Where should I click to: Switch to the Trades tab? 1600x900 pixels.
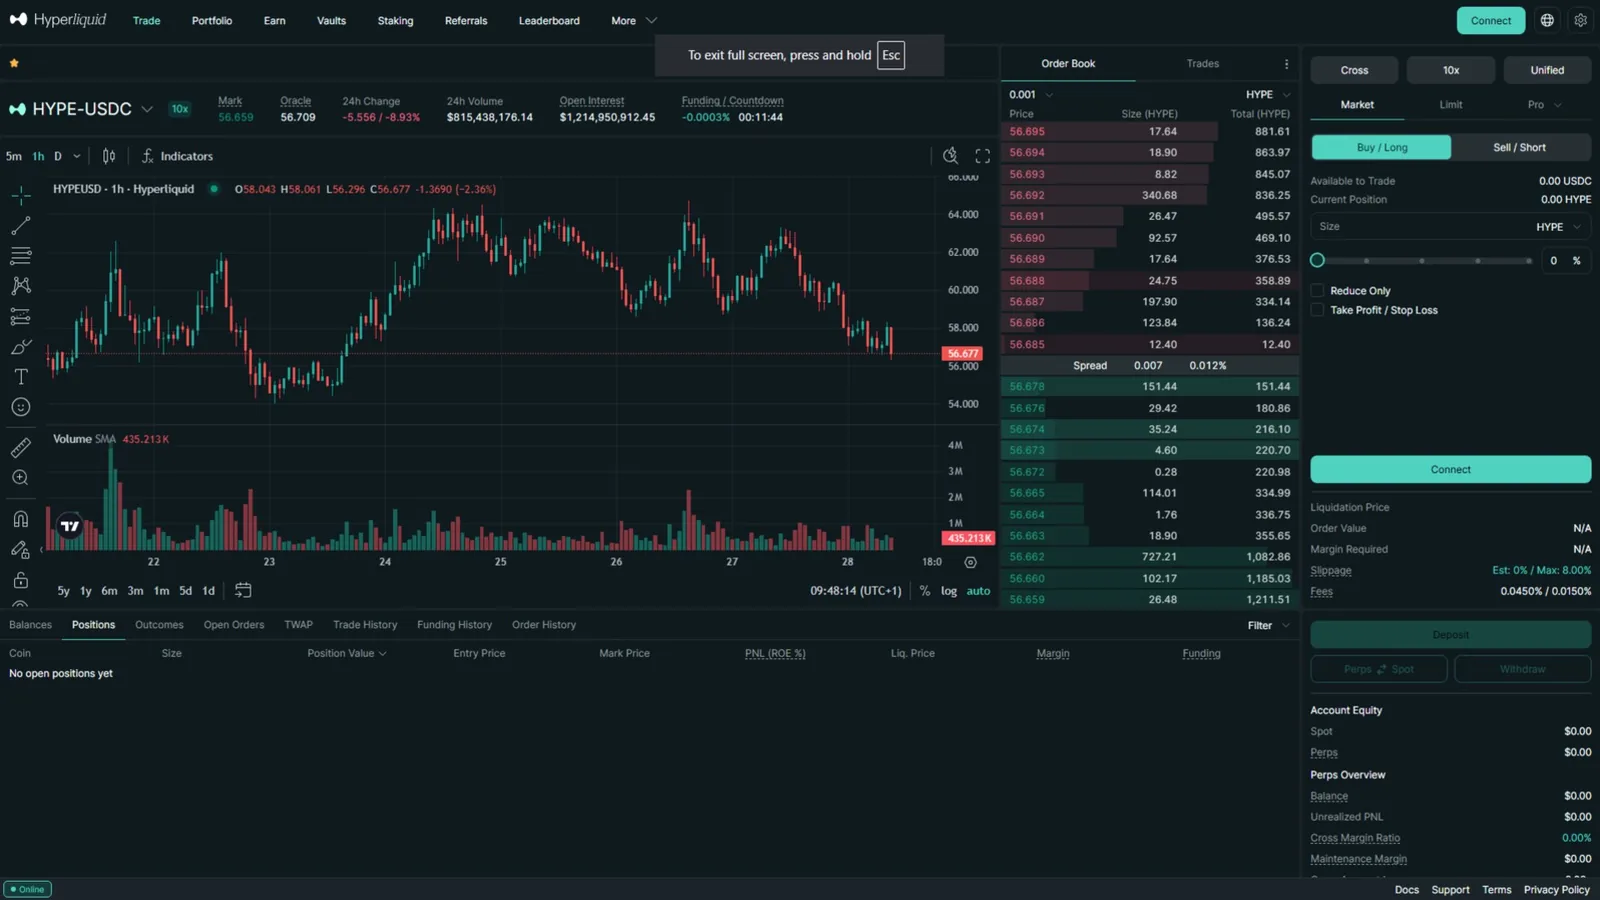pos(1202,64)
